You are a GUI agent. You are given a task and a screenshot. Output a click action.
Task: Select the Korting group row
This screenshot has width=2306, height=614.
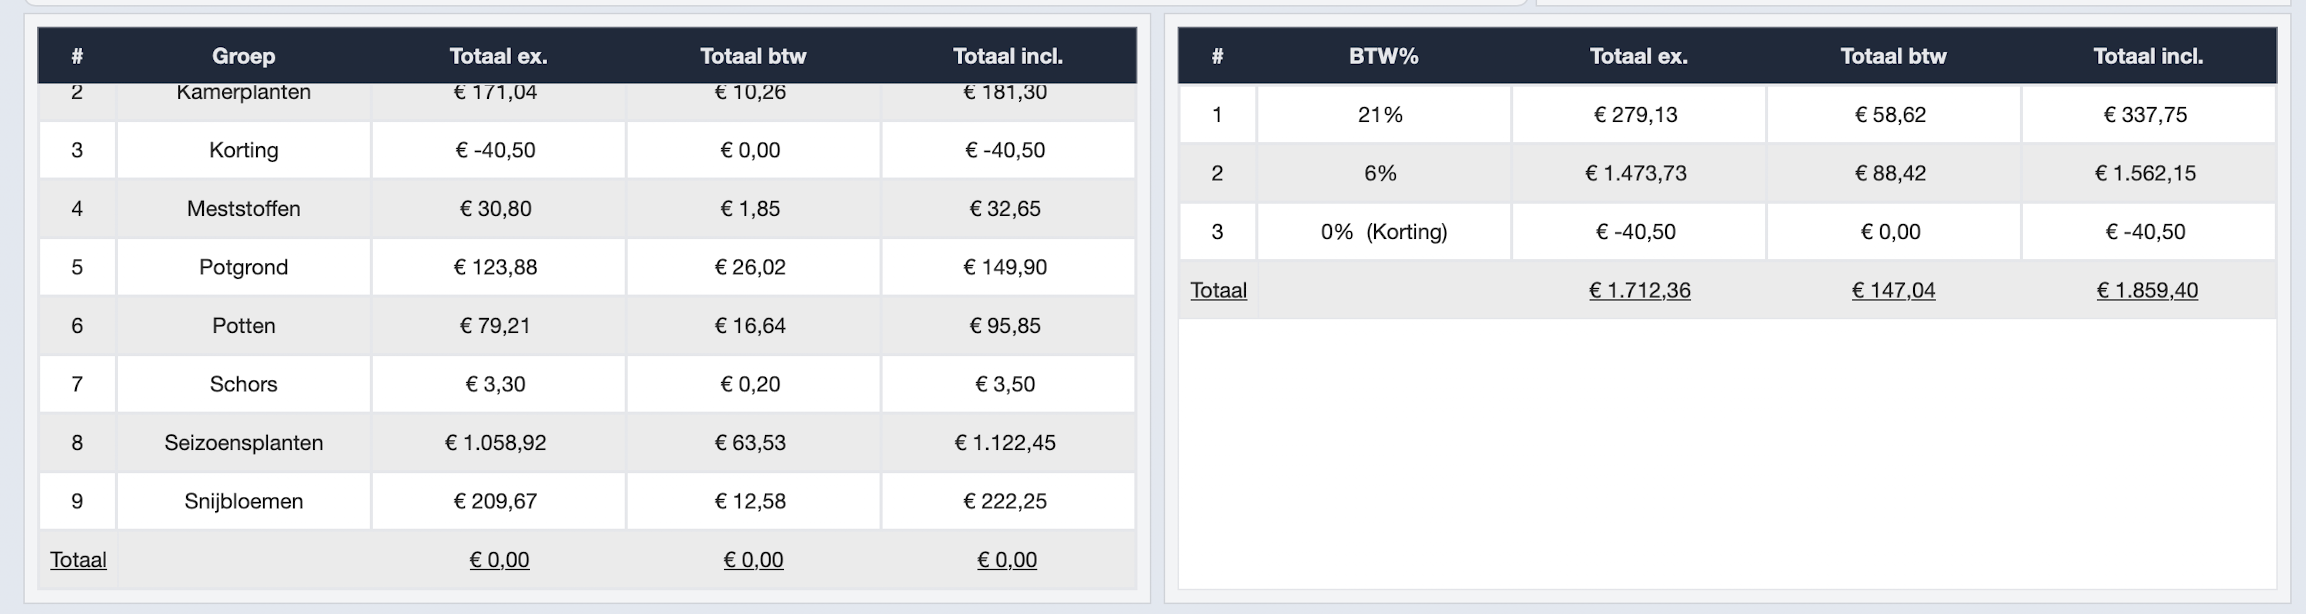[243, 150]
